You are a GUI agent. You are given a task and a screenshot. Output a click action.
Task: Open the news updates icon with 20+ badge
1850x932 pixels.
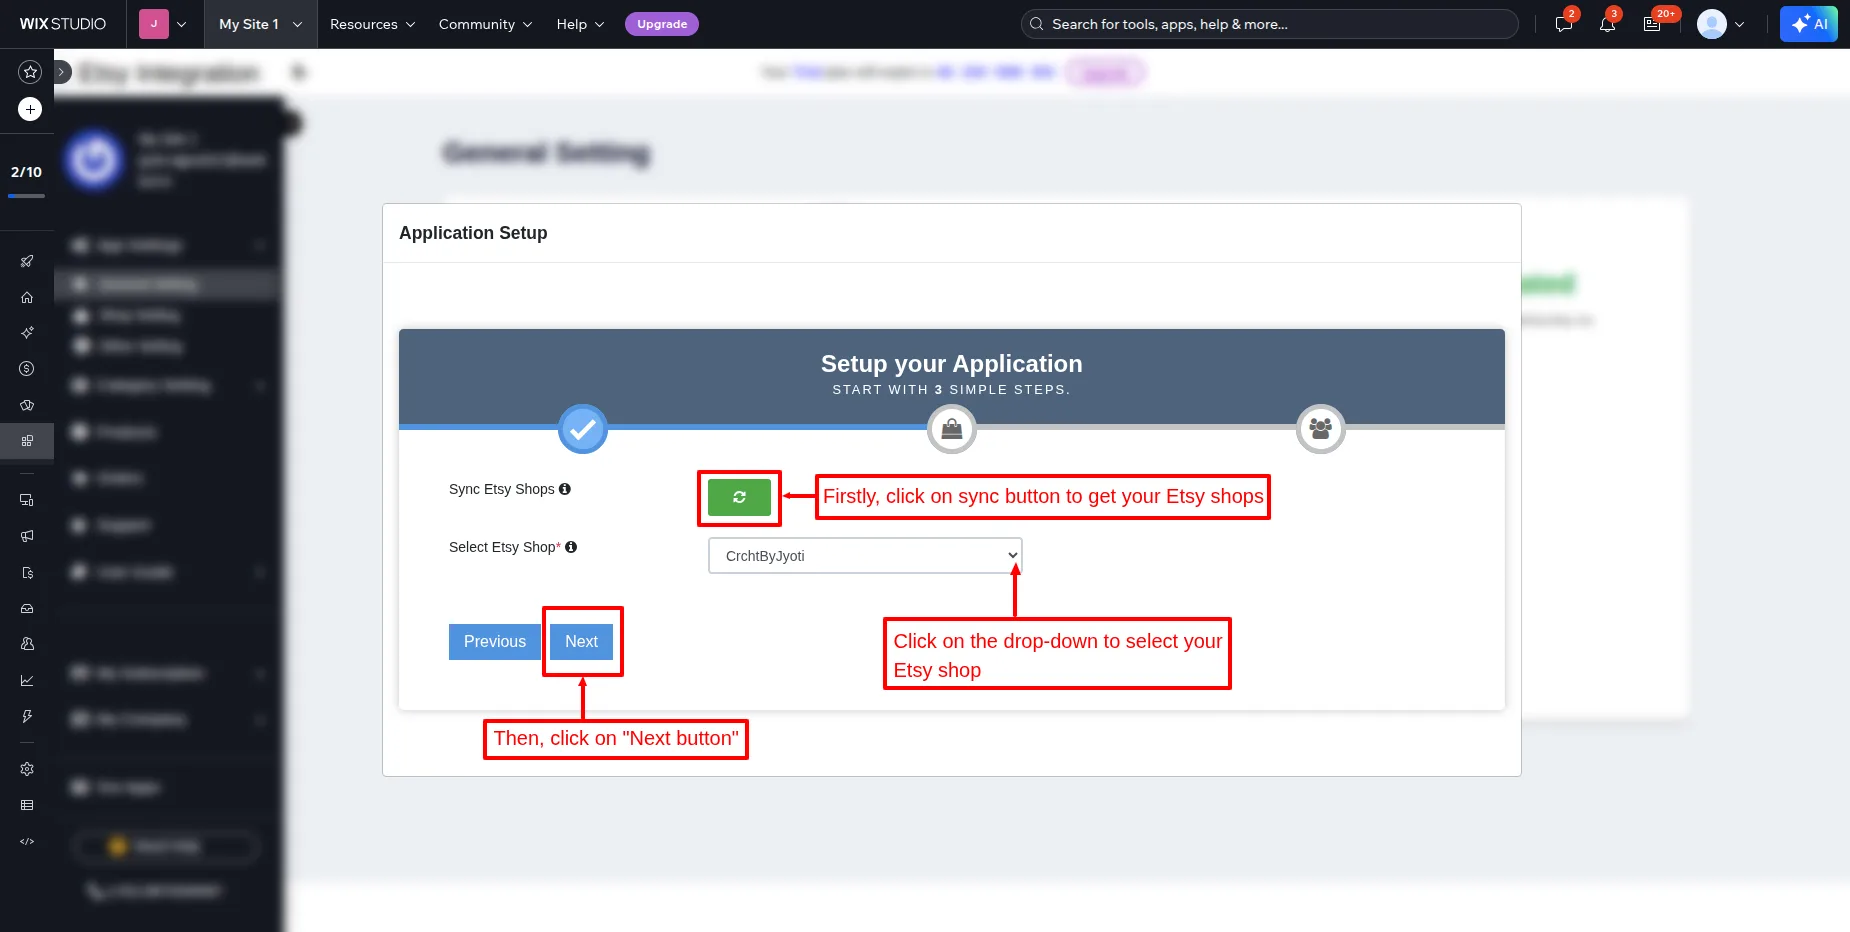coord(1652,24)
